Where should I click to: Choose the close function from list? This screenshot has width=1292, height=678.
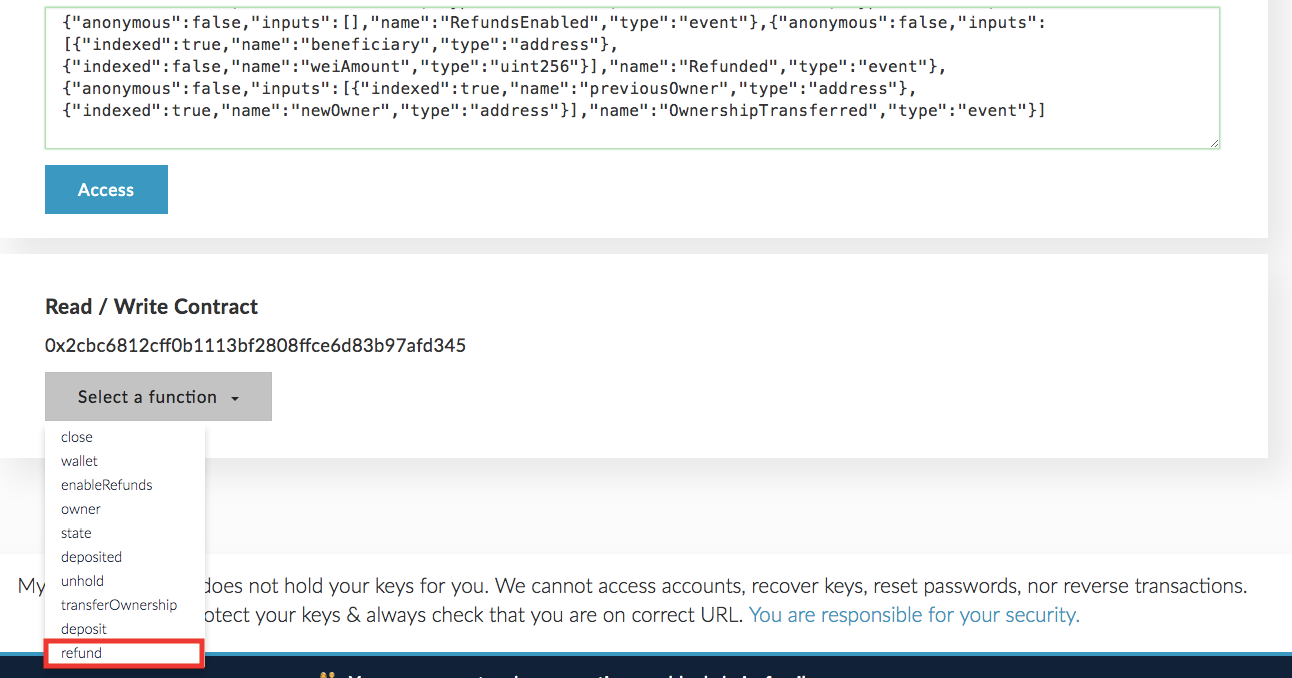(77, 437)
